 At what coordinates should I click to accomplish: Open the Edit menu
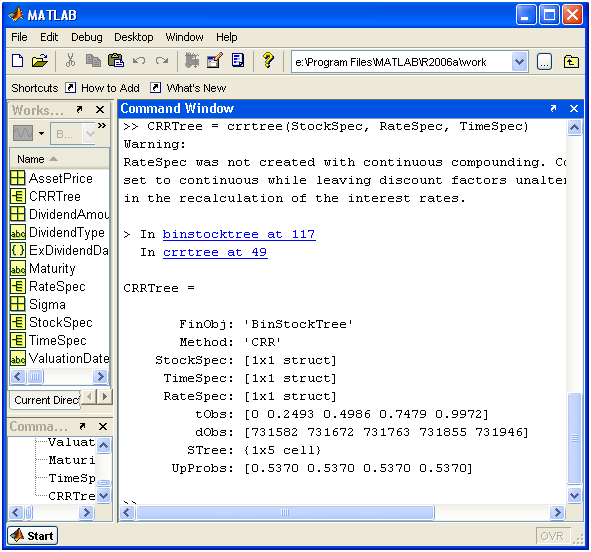(x=49, y=37)
